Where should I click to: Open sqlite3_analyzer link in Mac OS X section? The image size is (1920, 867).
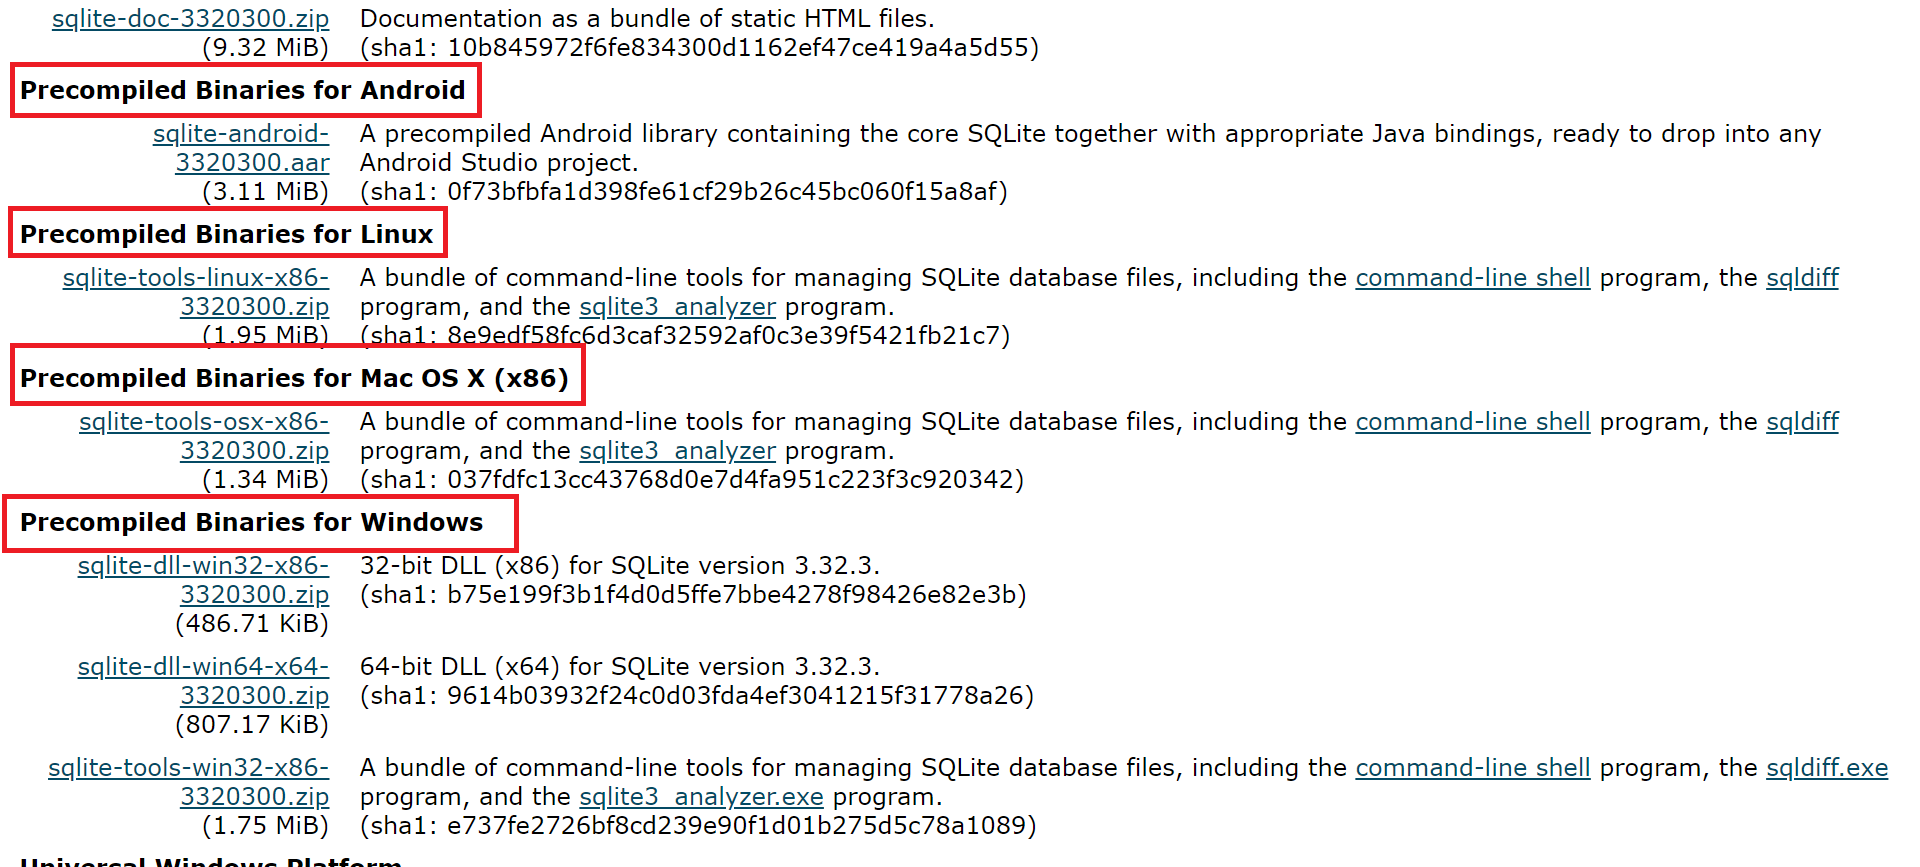click(x=677, y=451)
